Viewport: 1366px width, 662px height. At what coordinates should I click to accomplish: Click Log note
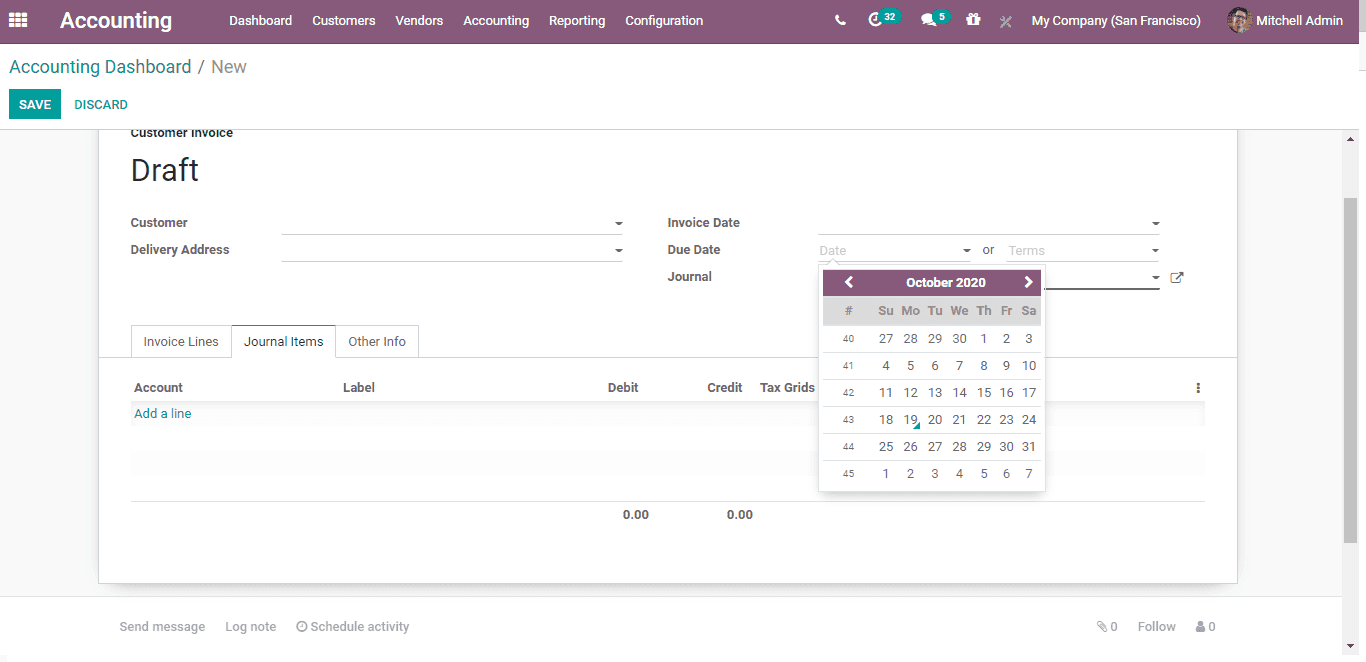[x=250, y=627]
